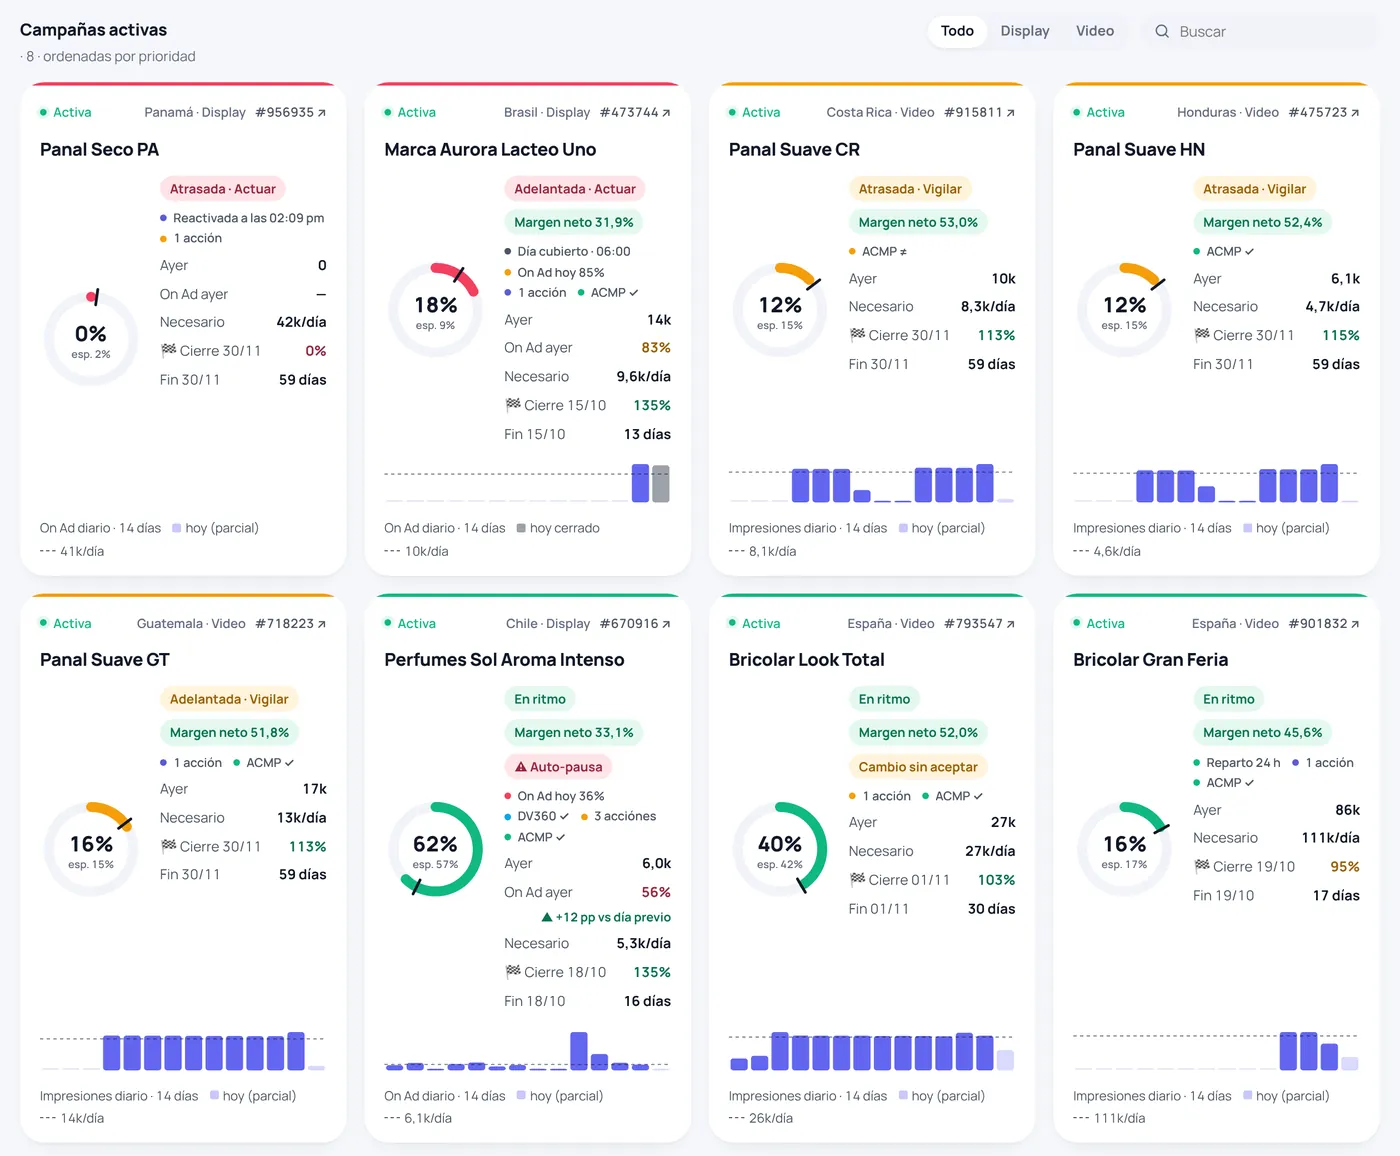The image size is (1400, 1156).
Task: Click the Adelantada · Actuar badge
Action: [575, 189]
